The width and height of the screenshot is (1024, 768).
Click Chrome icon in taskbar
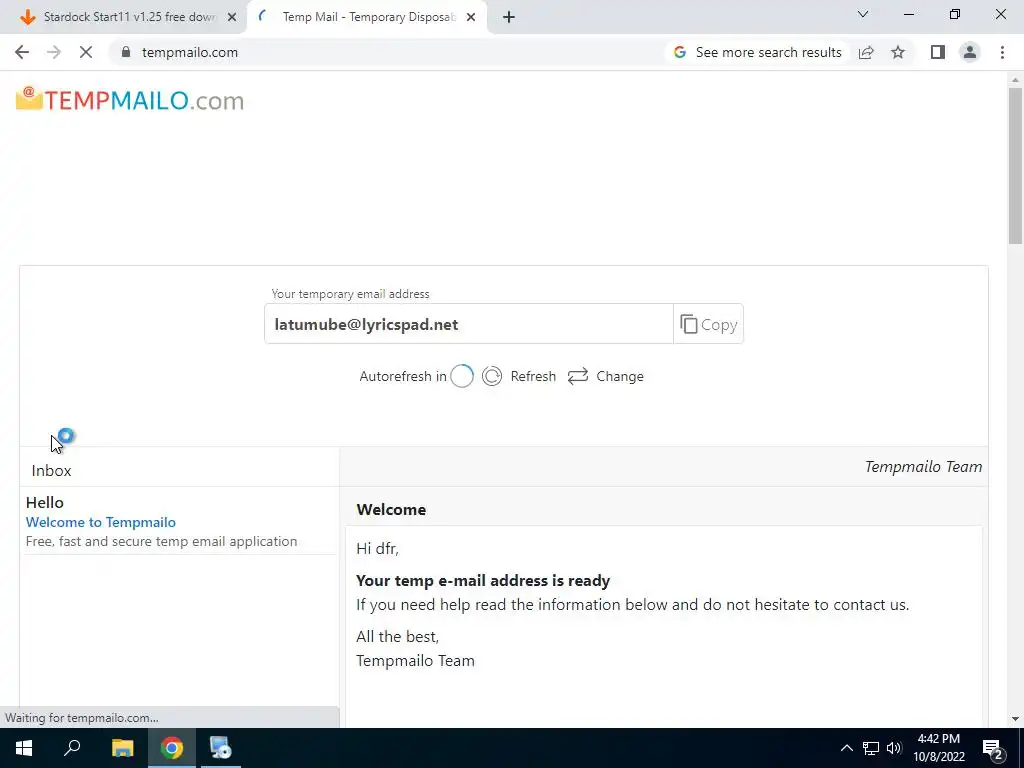point(172,748)
